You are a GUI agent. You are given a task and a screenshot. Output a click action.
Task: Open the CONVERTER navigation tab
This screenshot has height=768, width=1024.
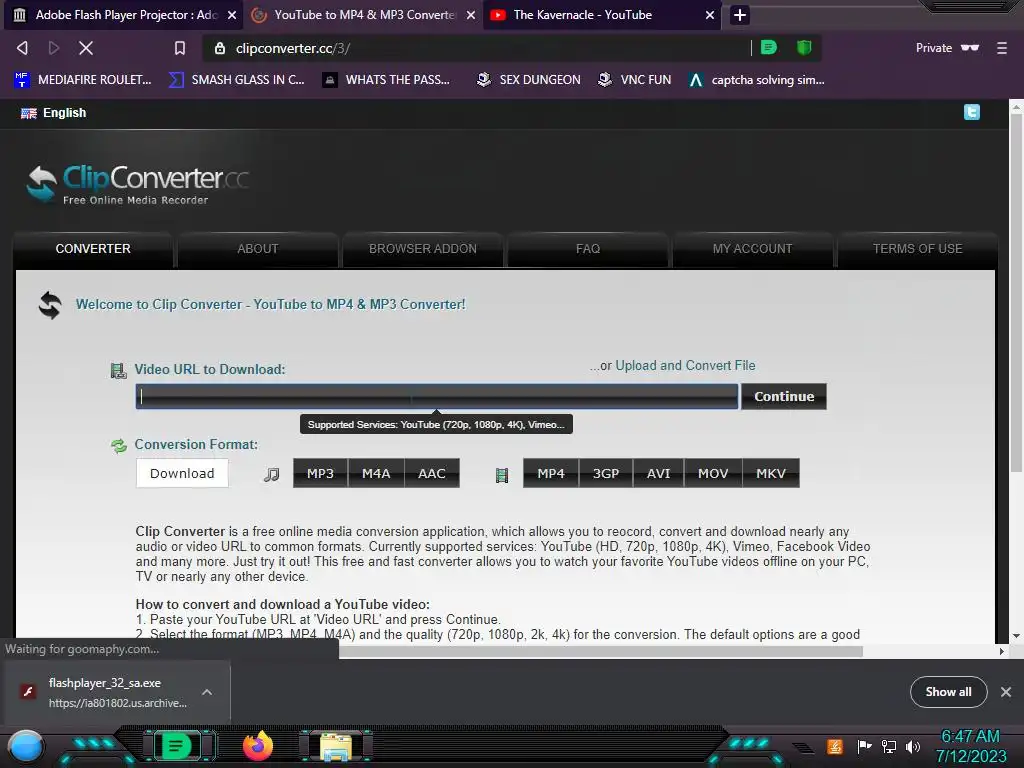[93, 249]
